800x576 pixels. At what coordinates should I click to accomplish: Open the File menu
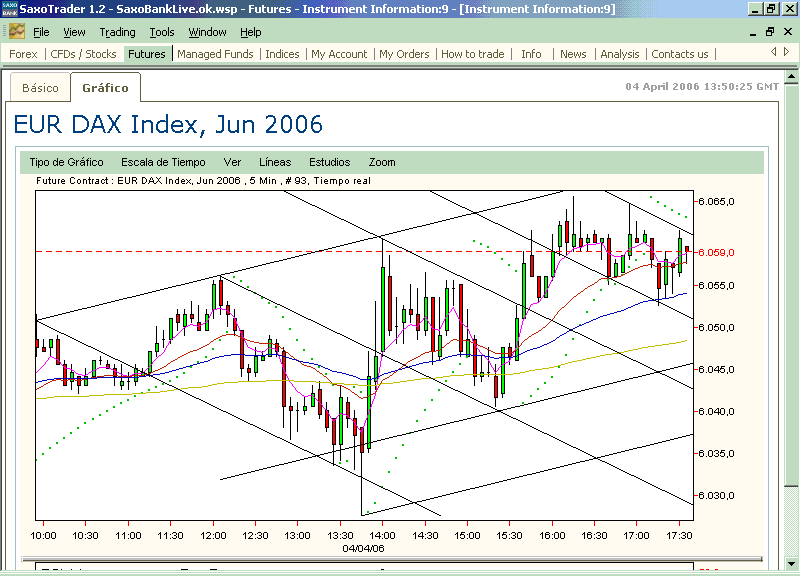click(41, 32)
